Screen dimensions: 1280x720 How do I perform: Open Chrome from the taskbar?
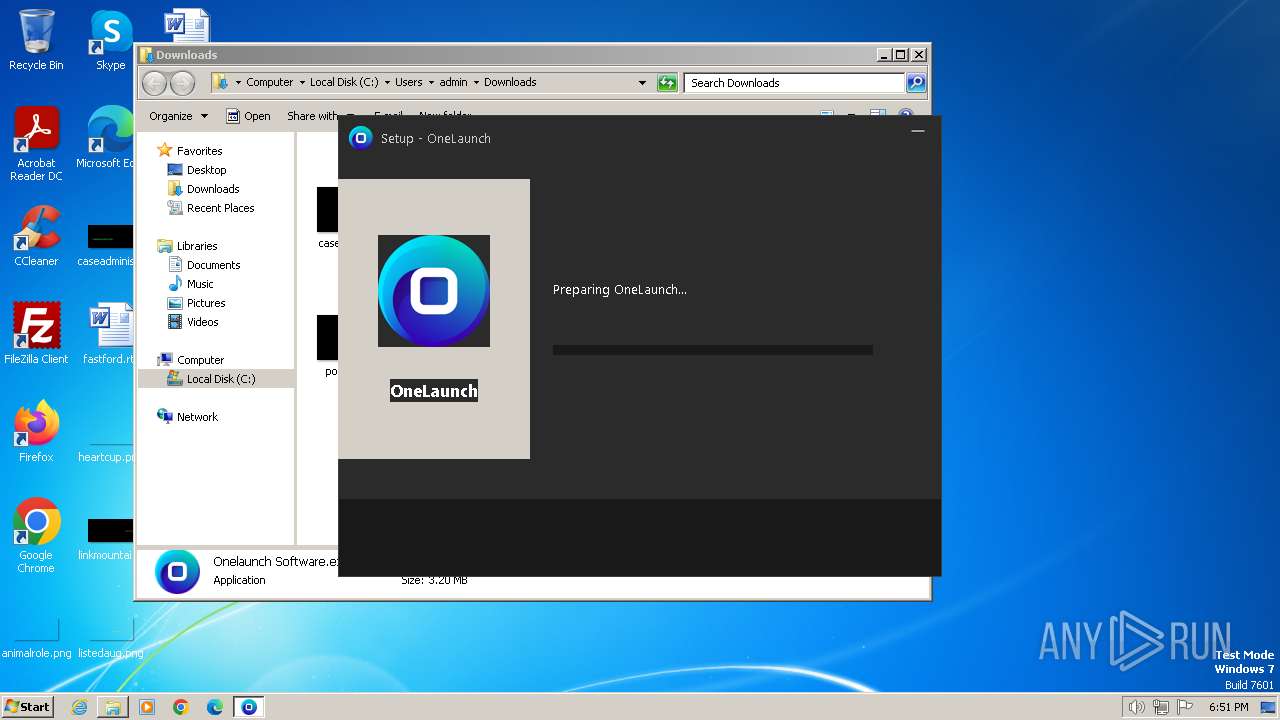pos(181,707)
